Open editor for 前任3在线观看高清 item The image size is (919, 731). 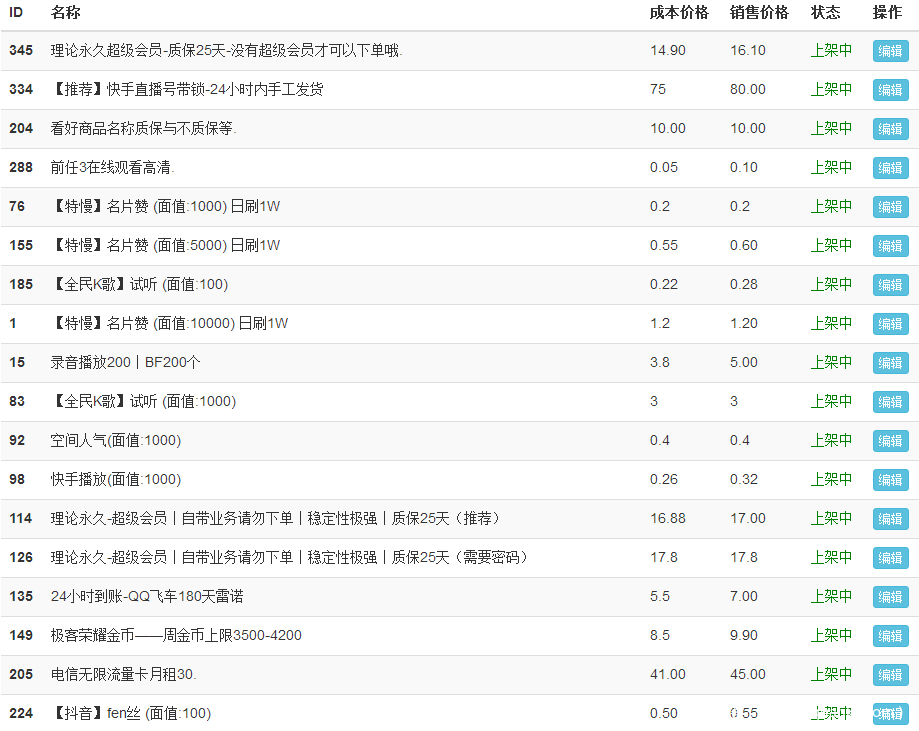click(890, 168)
